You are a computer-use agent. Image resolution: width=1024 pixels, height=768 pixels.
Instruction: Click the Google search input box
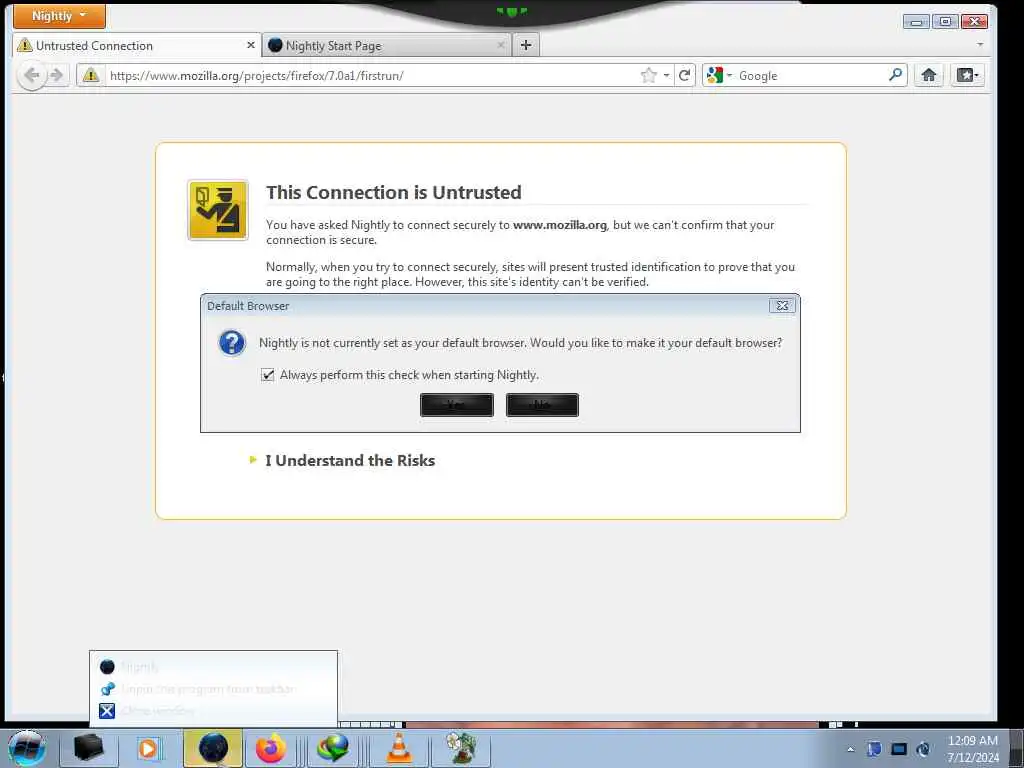pos(811,76)
